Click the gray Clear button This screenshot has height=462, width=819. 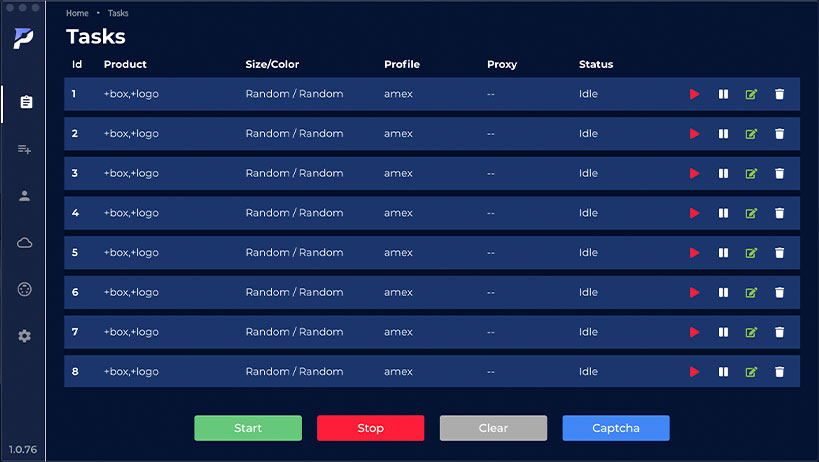pos(494,428)
